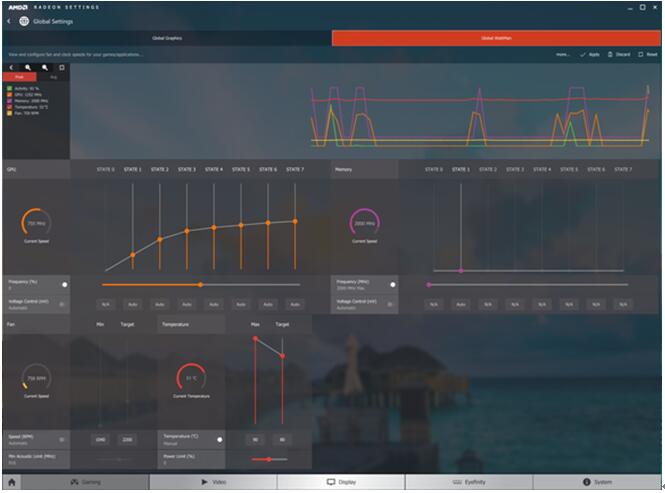Toggle the Fan Speed (RPM) switch

[62, 440]
